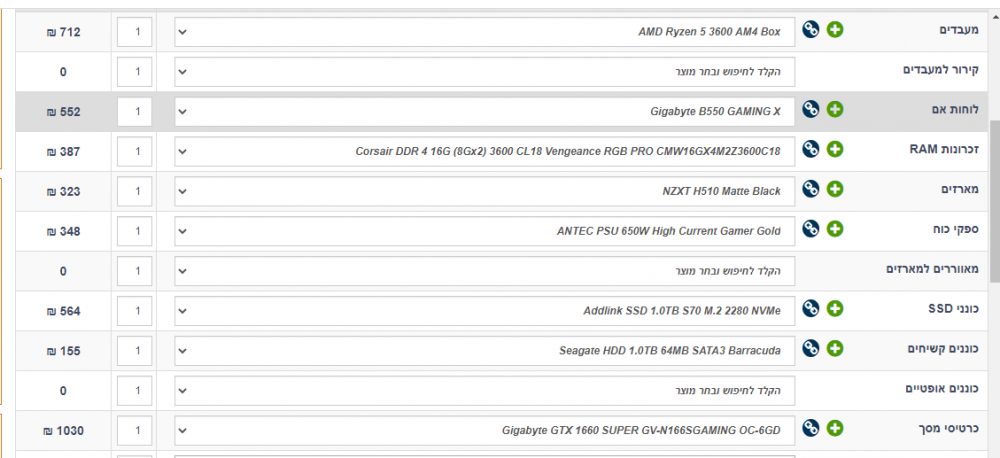1000x458 pixels.
Task: Click the 1030 ₪ price of the graphics card
Action: click(63, 431)
